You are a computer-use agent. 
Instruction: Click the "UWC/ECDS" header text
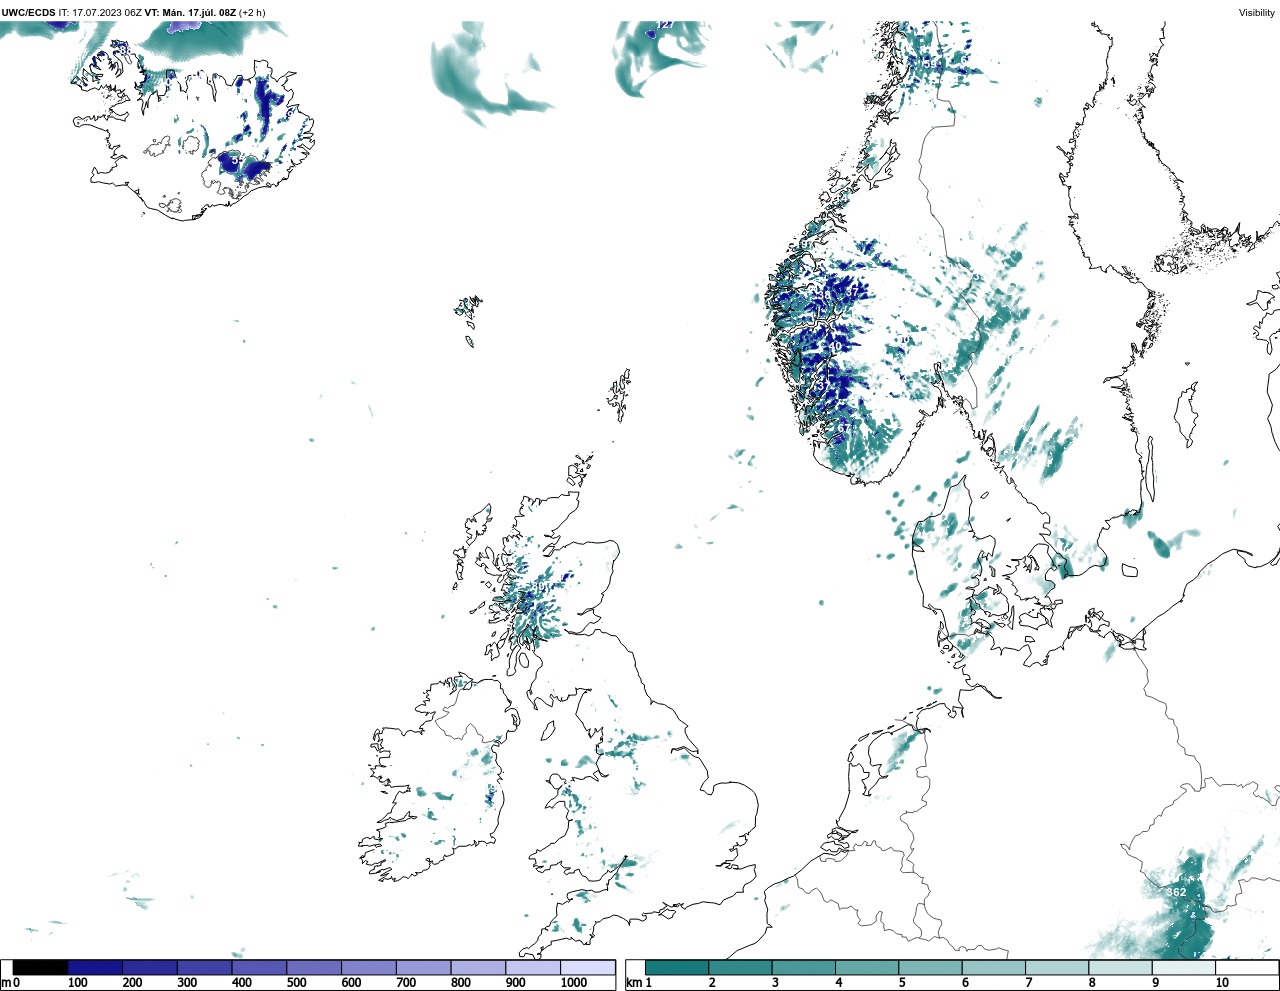point(28,12)
